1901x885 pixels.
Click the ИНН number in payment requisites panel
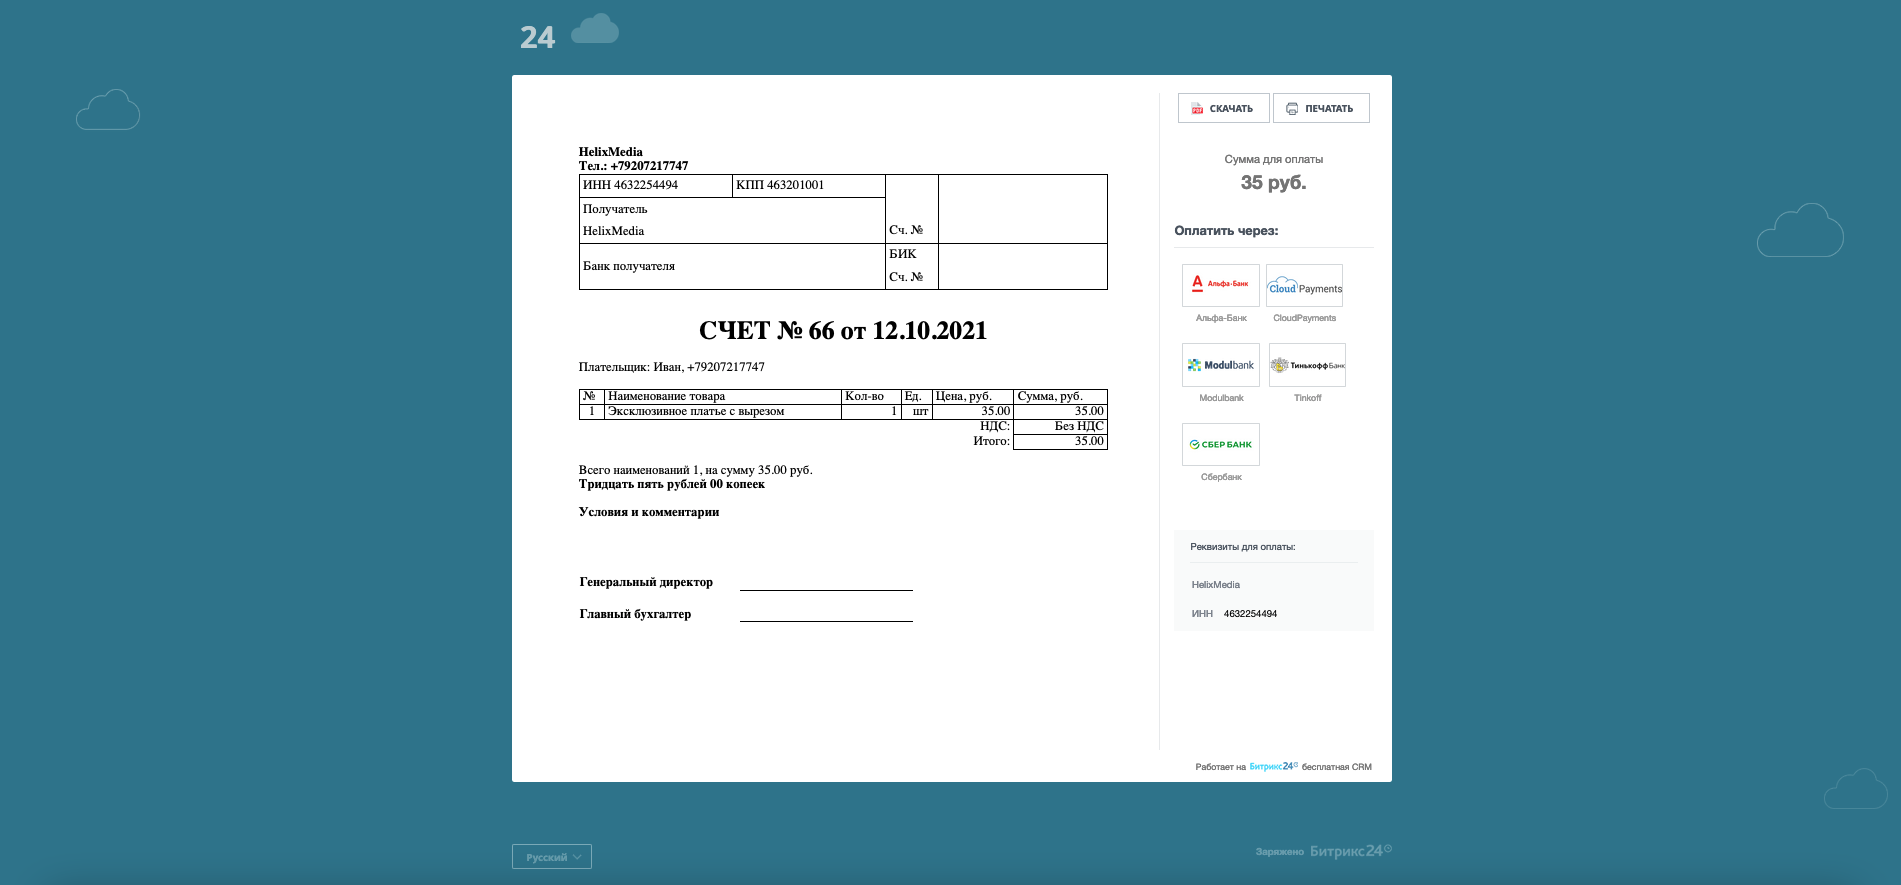click(1250, 614)
